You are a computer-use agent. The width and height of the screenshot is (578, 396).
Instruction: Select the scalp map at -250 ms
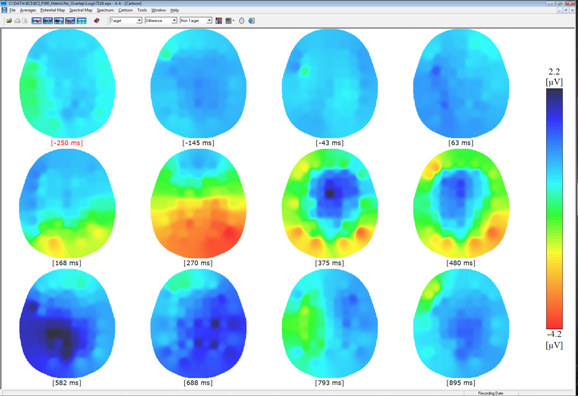coord(67,84)
